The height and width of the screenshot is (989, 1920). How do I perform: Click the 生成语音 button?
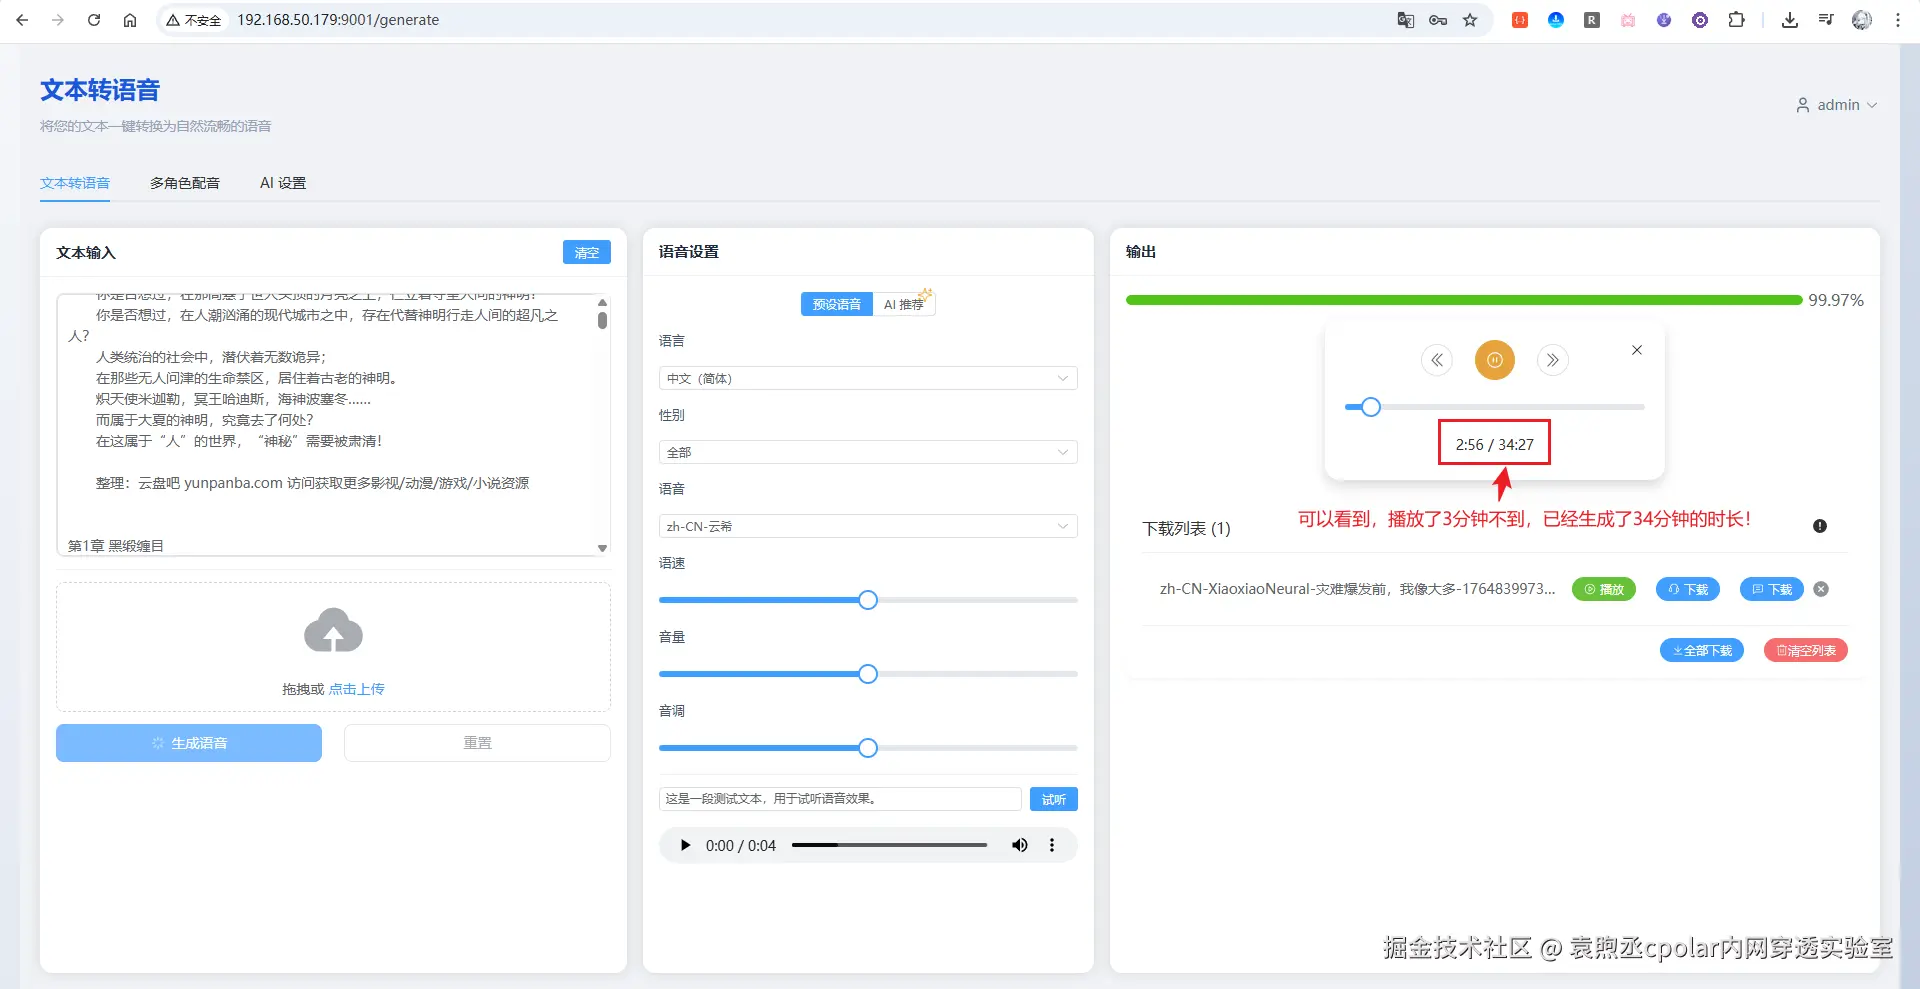pyautogui.click(x=189, y=743)
